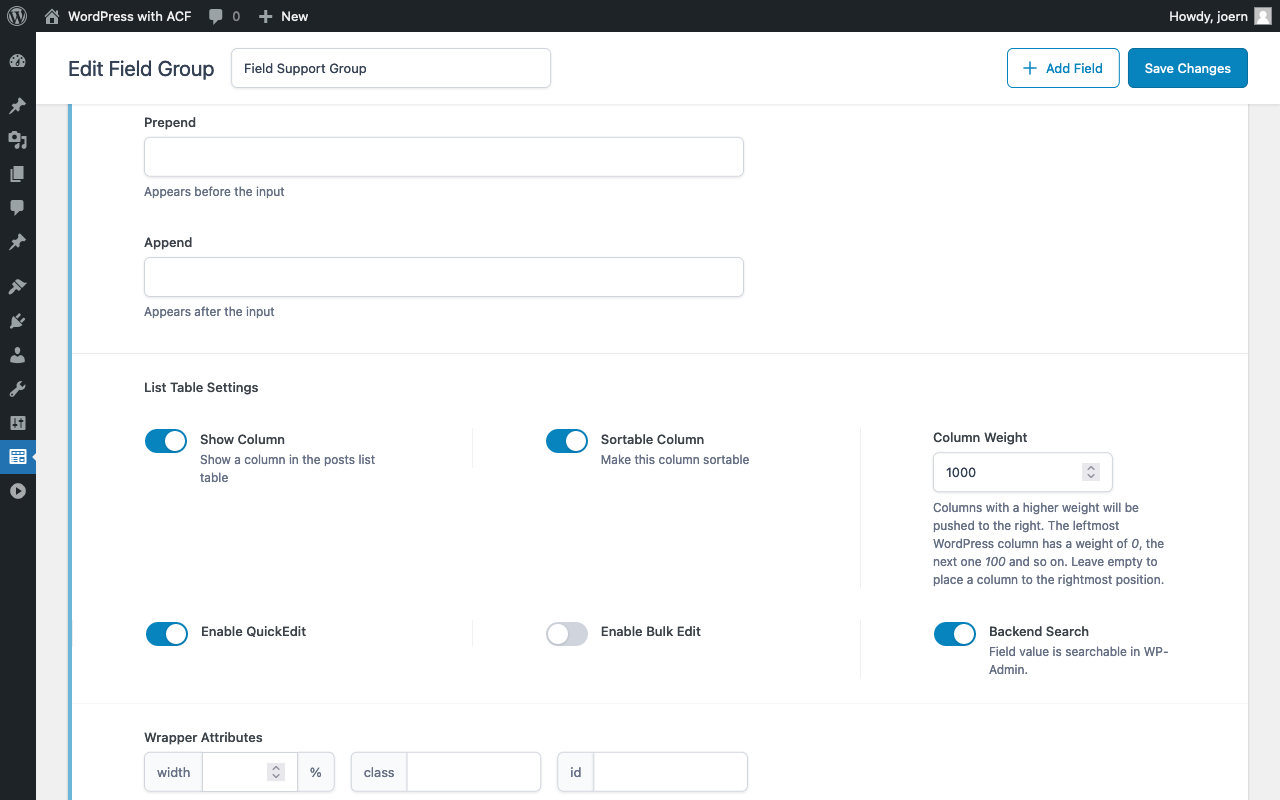Click the wrapper width stepper arrows
The width and height of the screenshot is (1280, 800).
click(276, 772)
